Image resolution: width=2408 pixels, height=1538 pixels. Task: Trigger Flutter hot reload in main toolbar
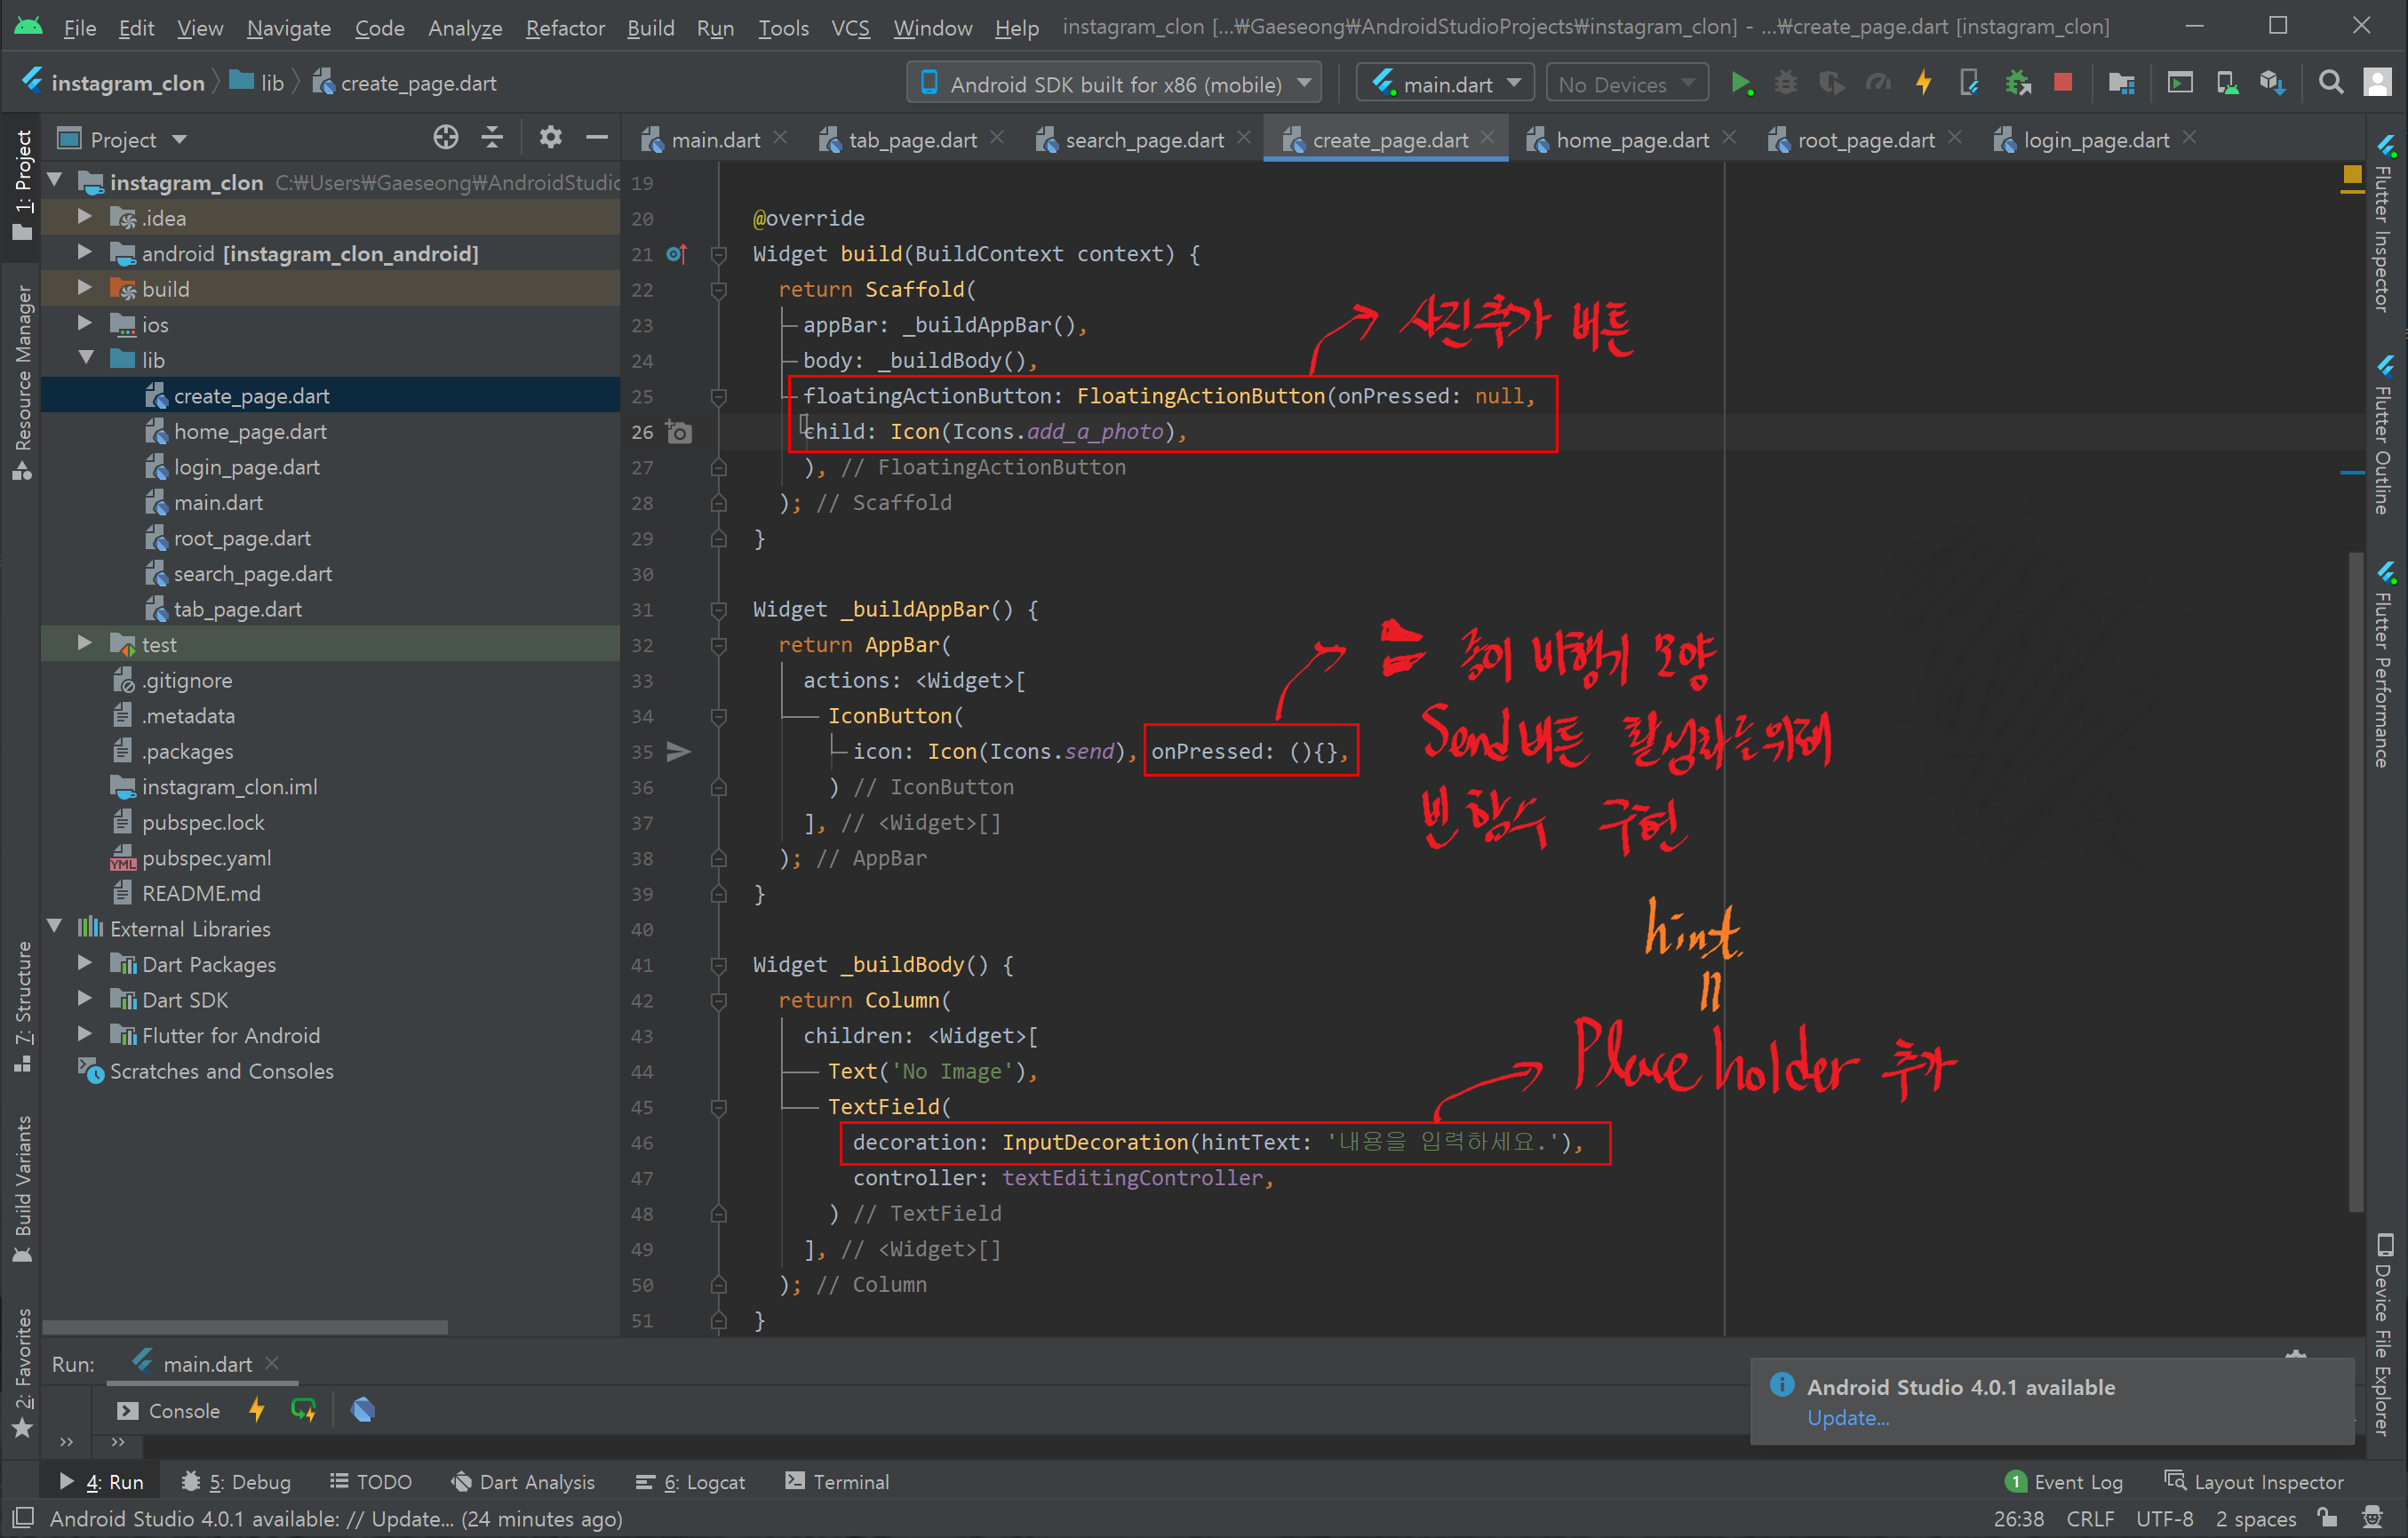[x=1923, y=83]
